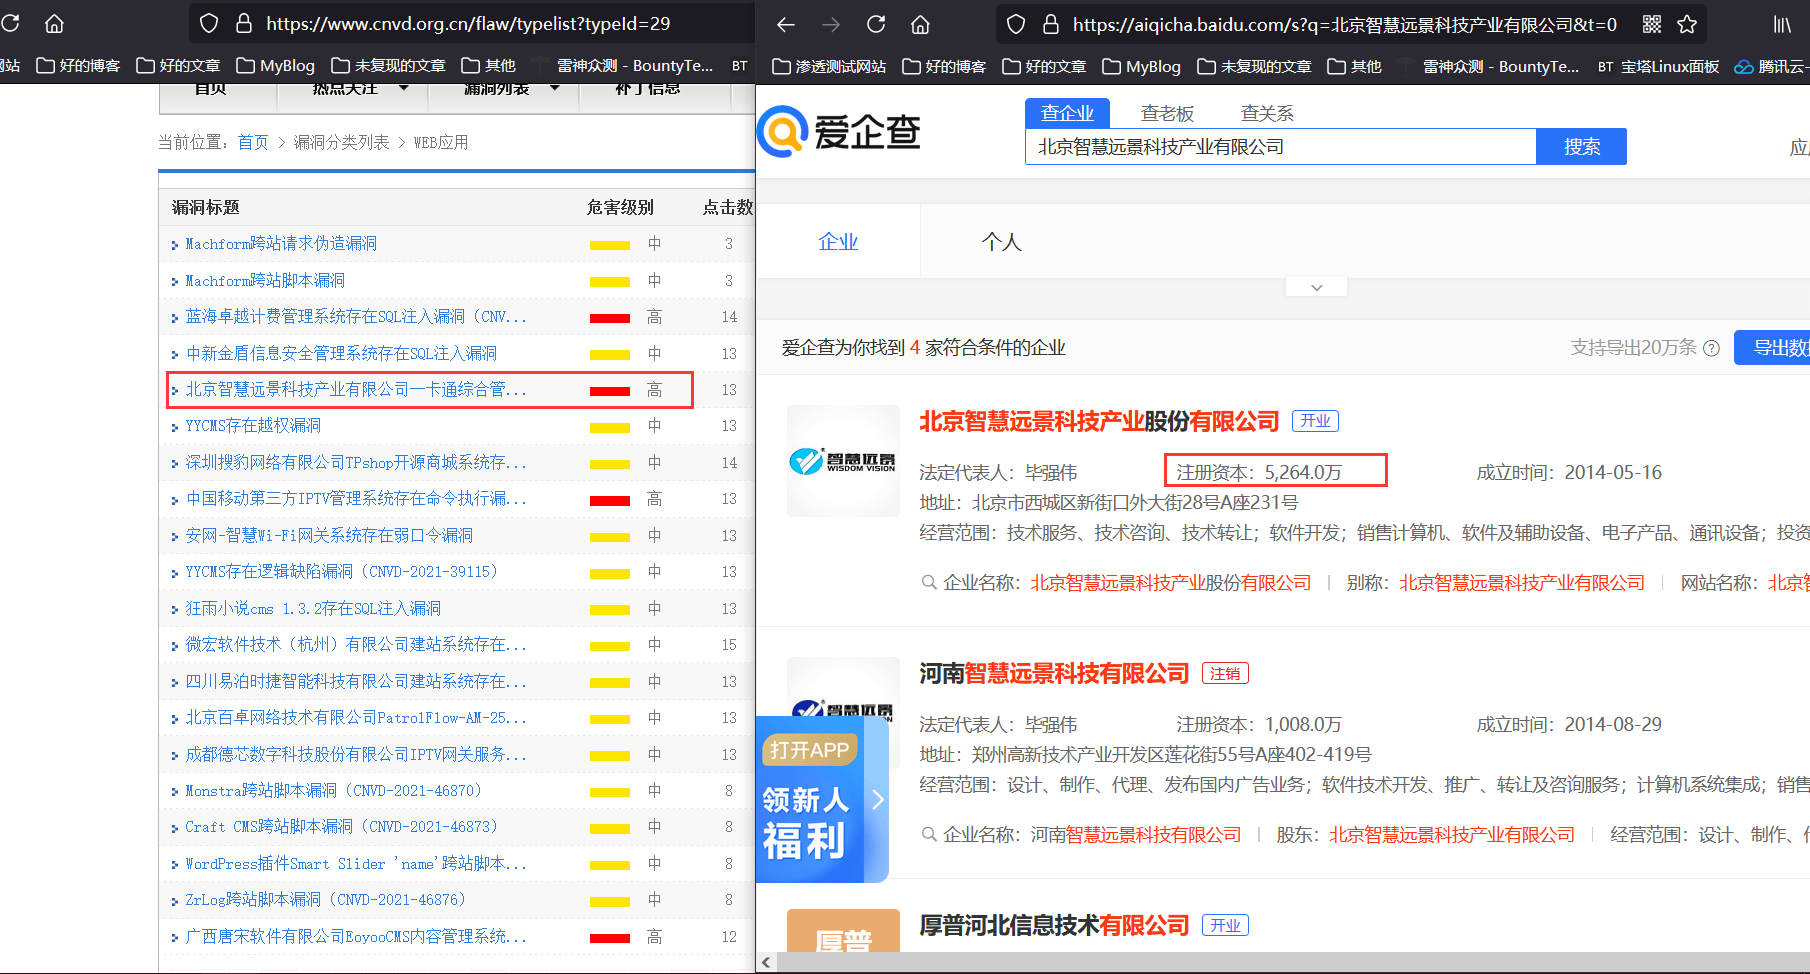Click the magnifier icon beside 企业名称
Screen dimensions: 1810x974
(x=929, y=581)
